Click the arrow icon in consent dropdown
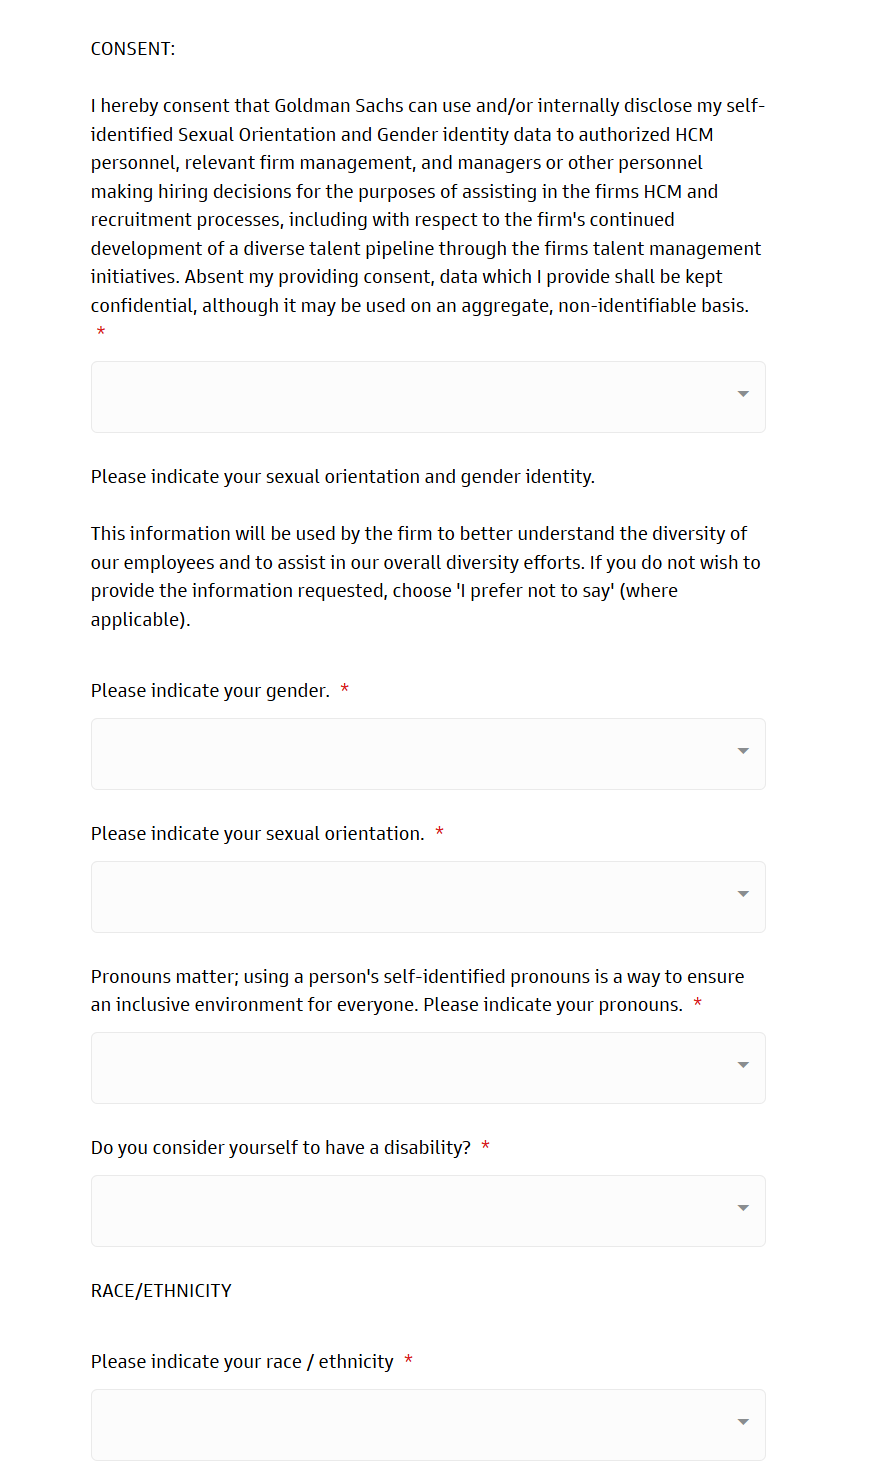 click(743, 394)
